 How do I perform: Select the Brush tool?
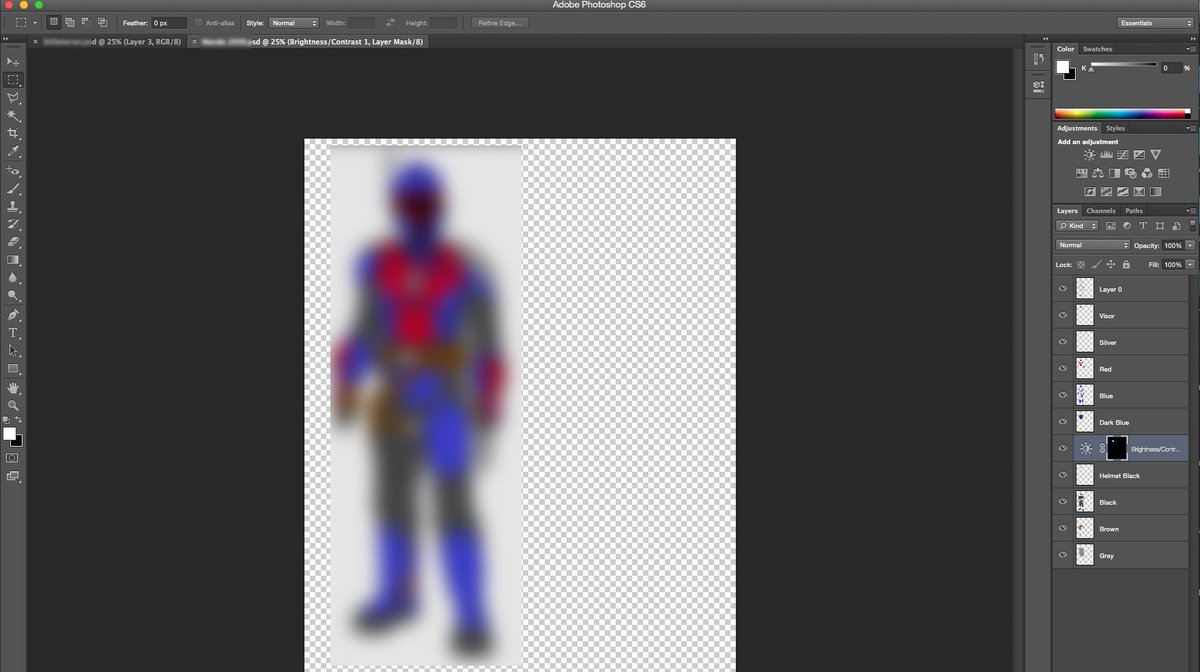coord(13,188)
